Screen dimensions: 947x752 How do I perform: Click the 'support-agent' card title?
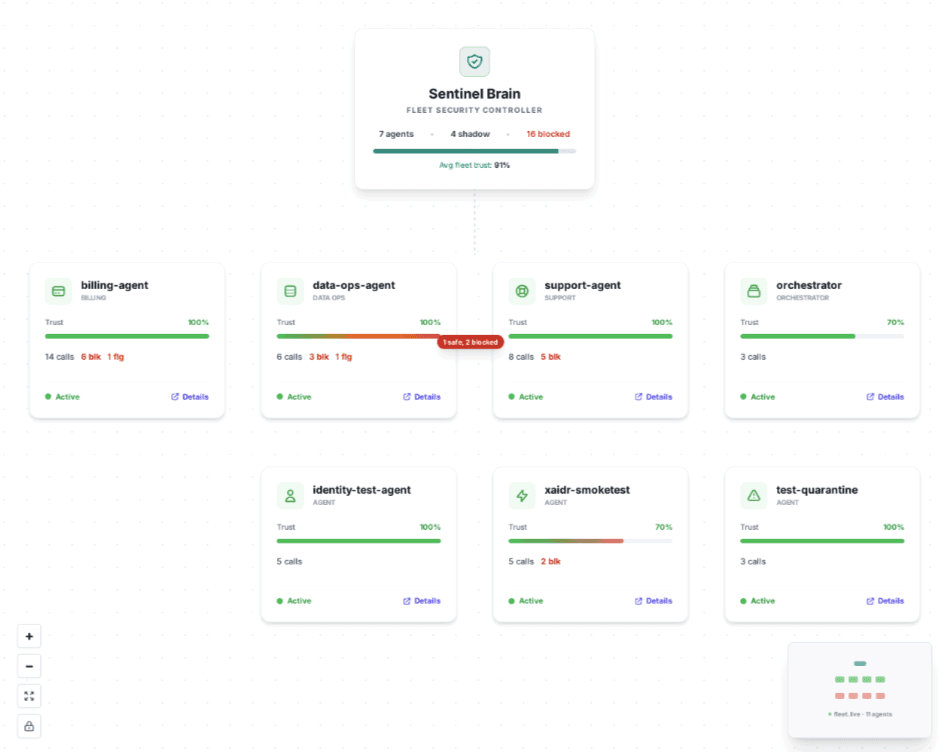point(582,285)
